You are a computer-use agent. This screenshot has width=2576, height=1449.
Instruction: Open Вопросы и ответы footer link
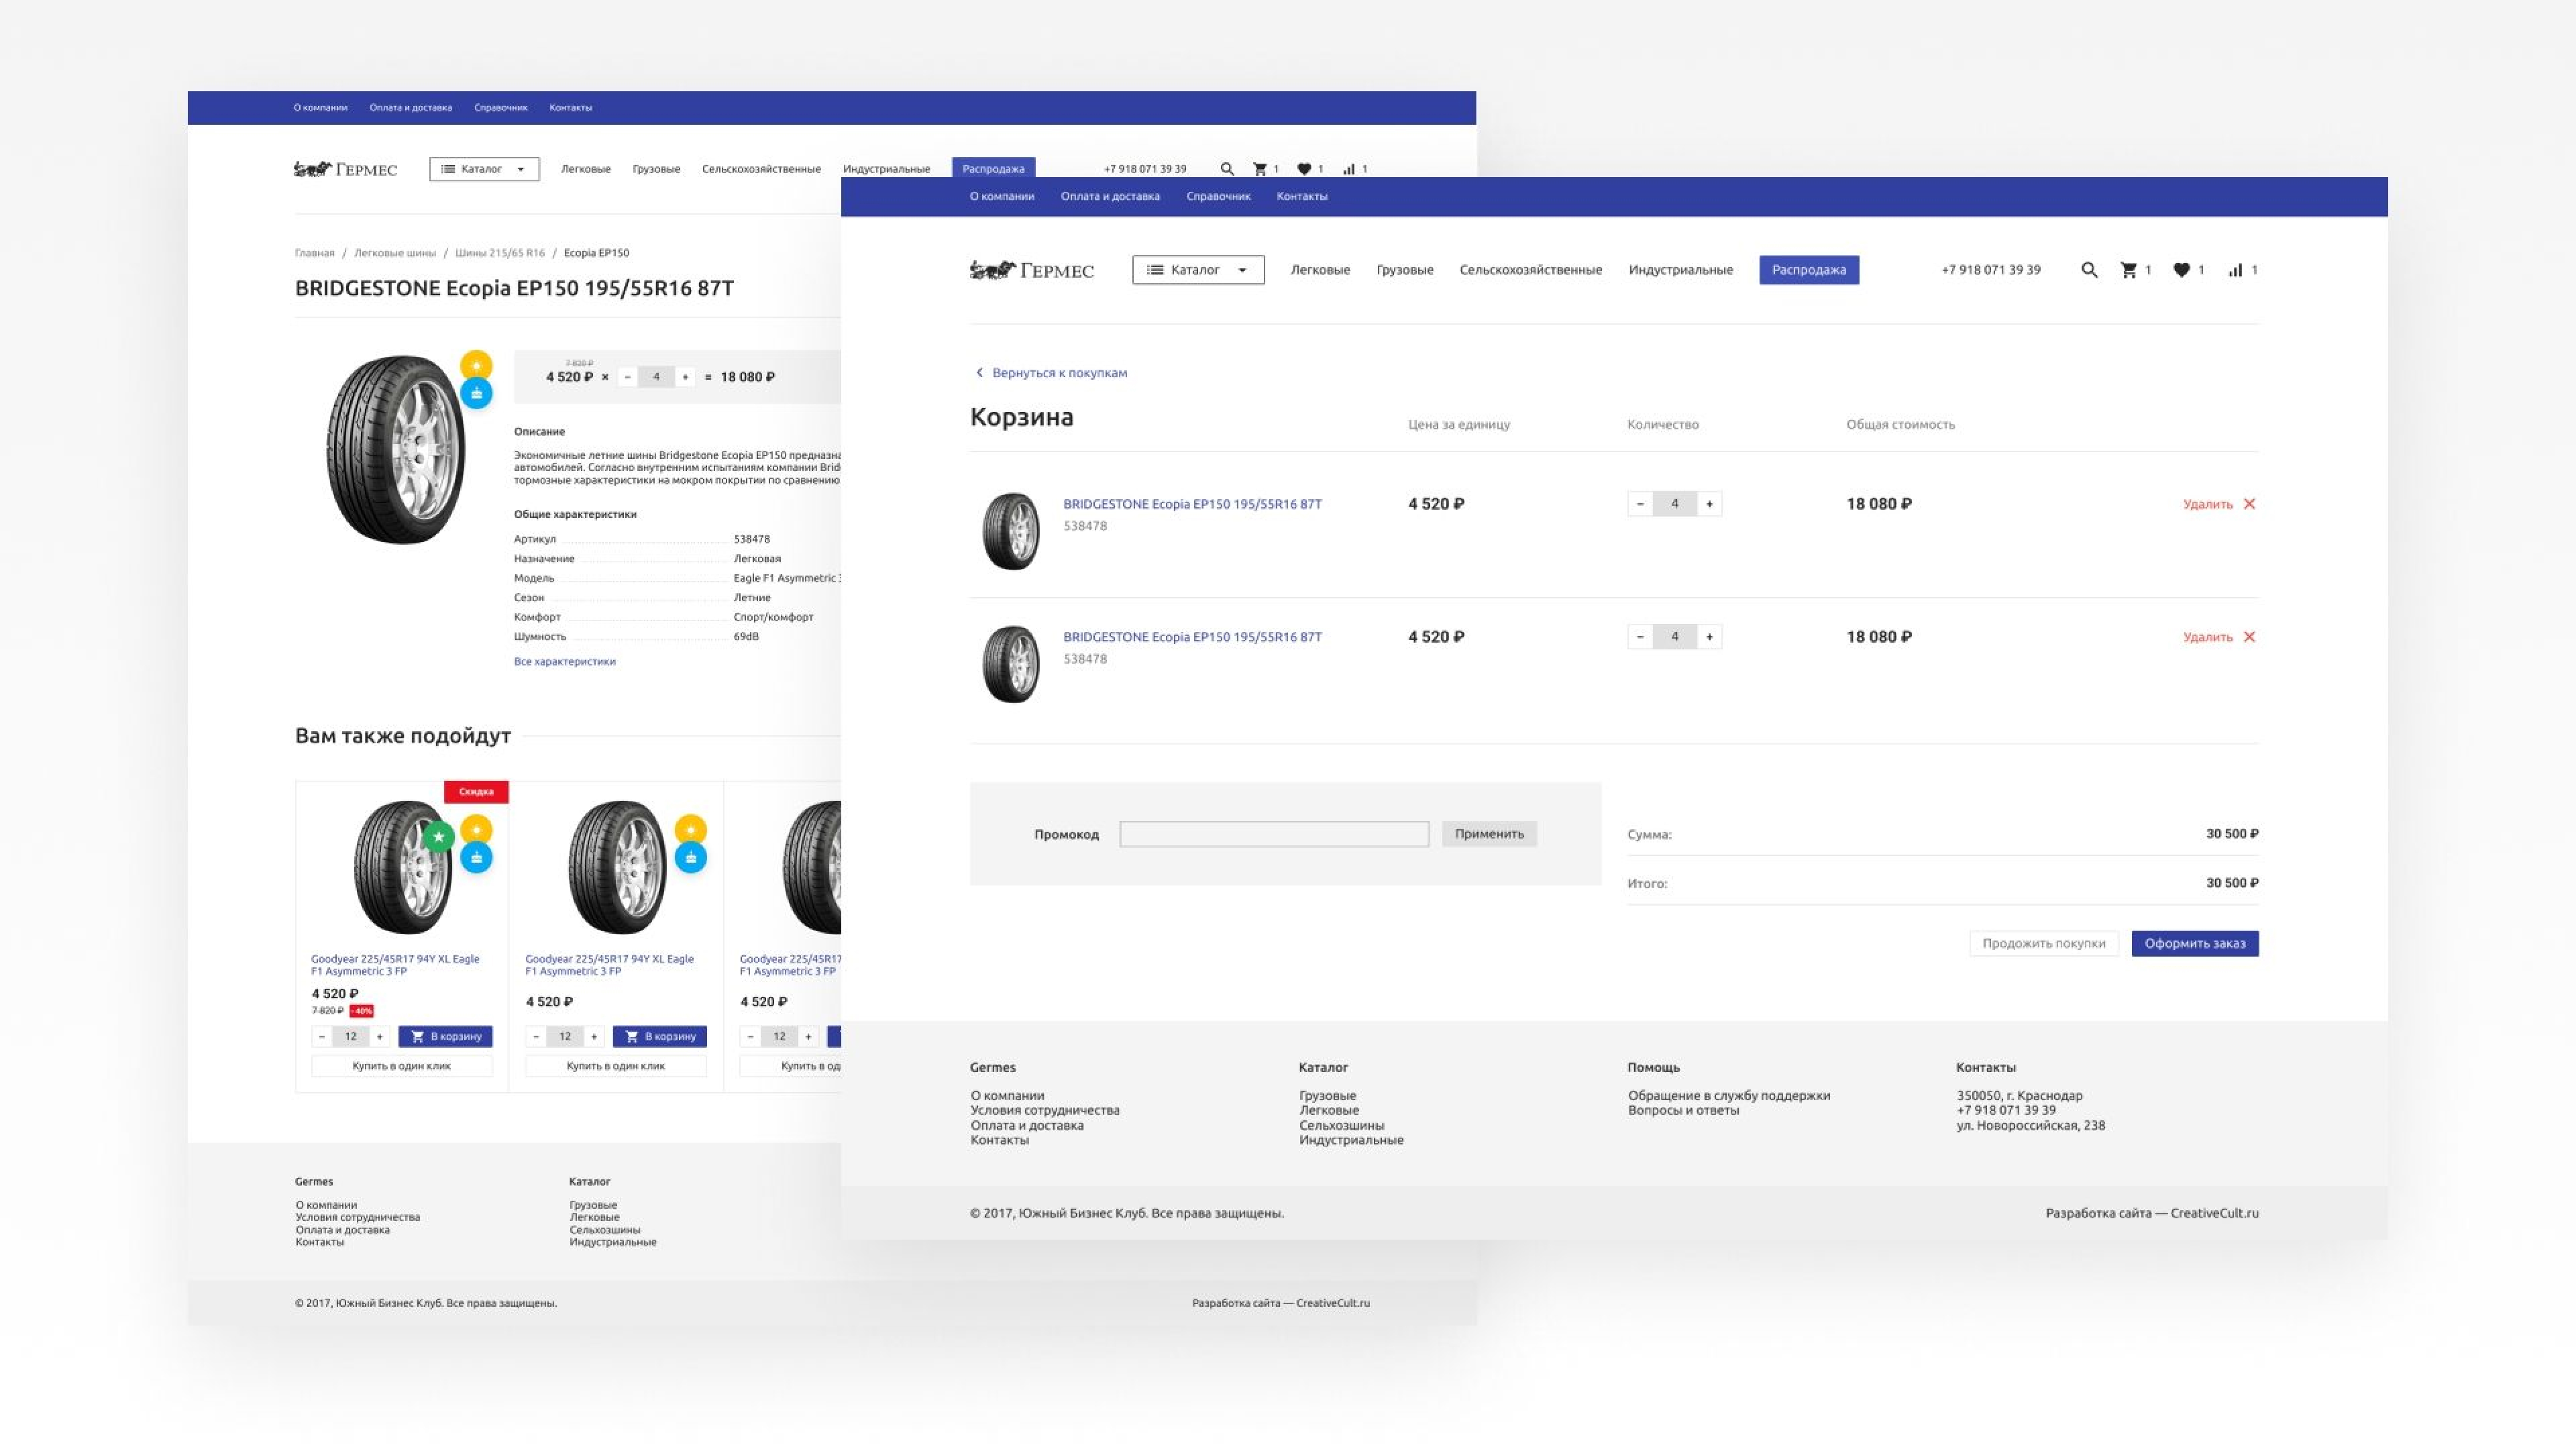pos(1683,1110)
